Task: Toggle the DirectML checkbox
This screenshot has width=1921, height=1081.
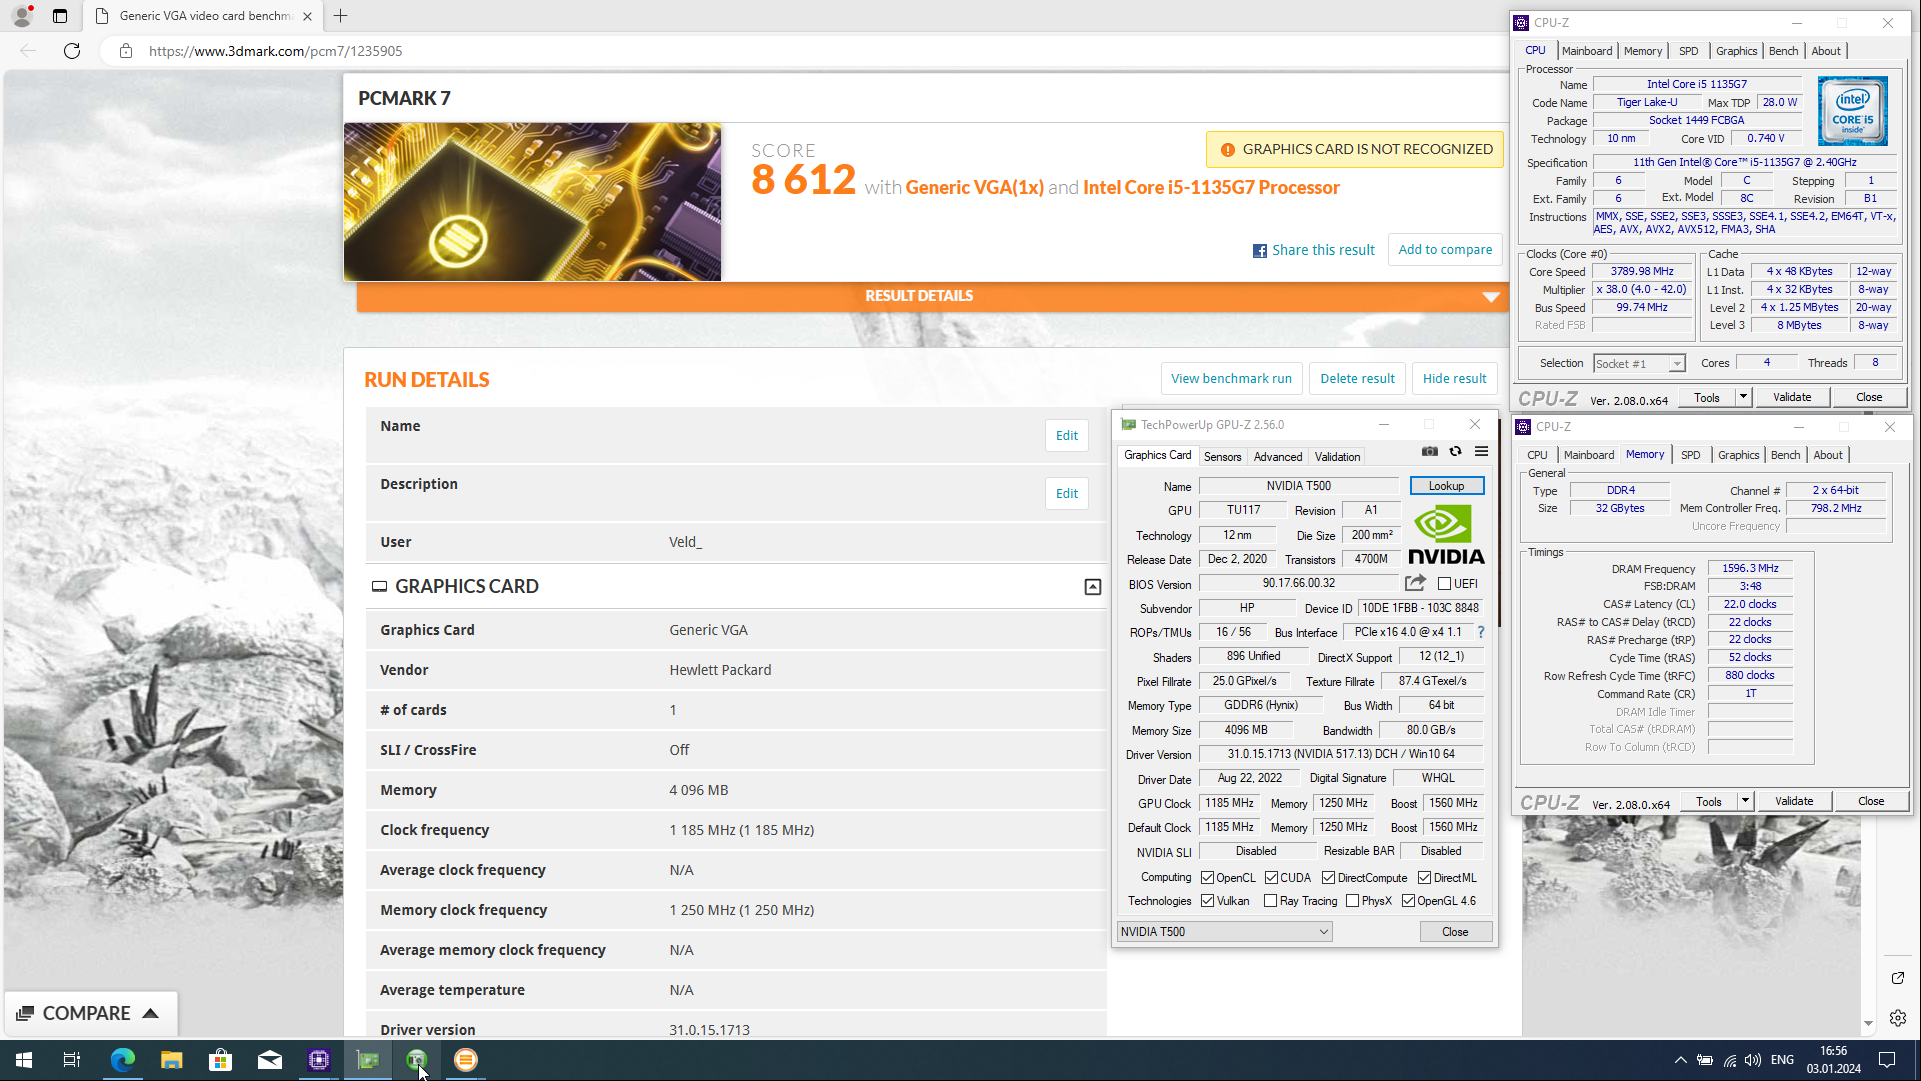Action: [1425, 877]
